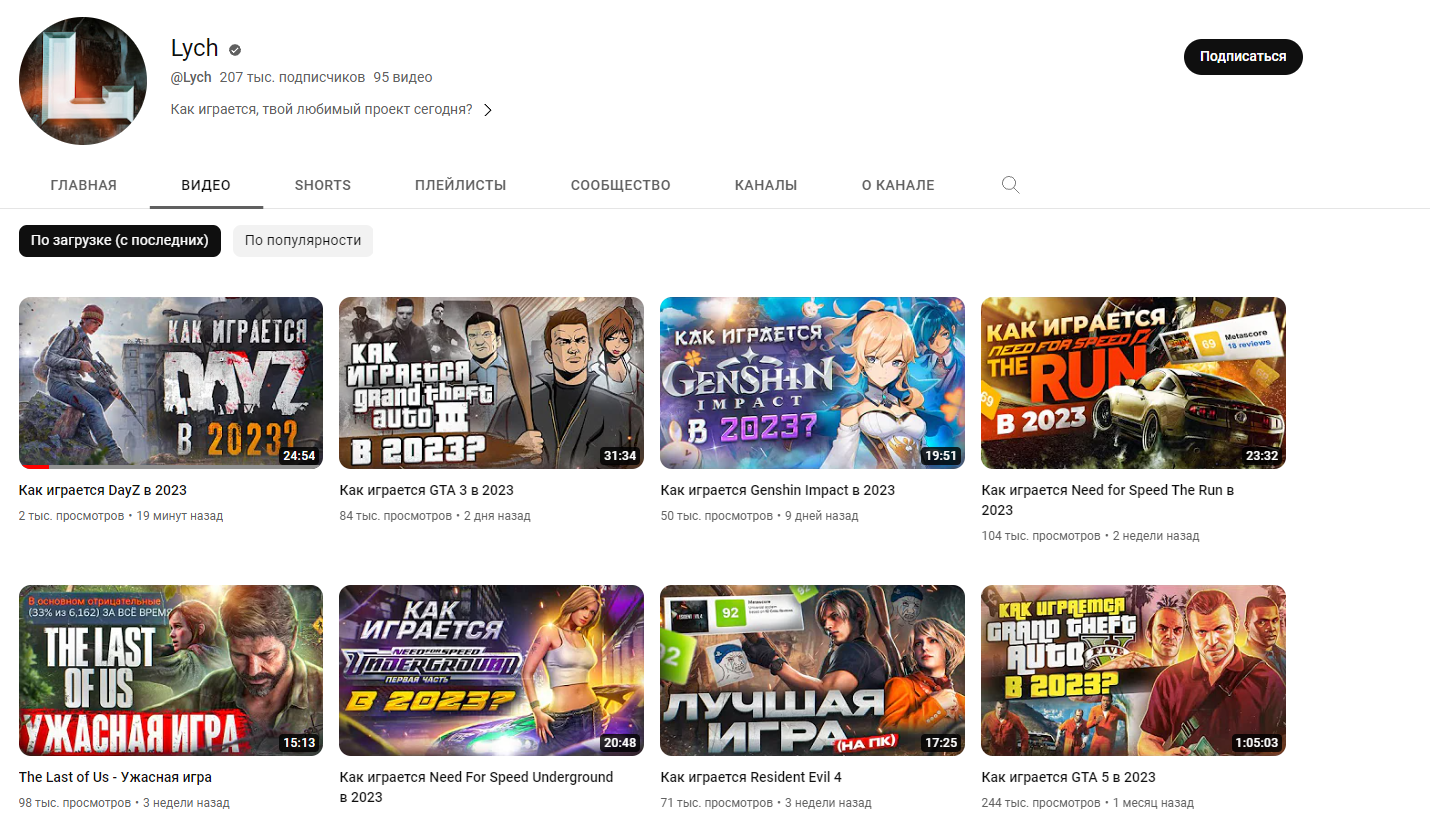Switch to the КАНАЛЫ tab

766,185
